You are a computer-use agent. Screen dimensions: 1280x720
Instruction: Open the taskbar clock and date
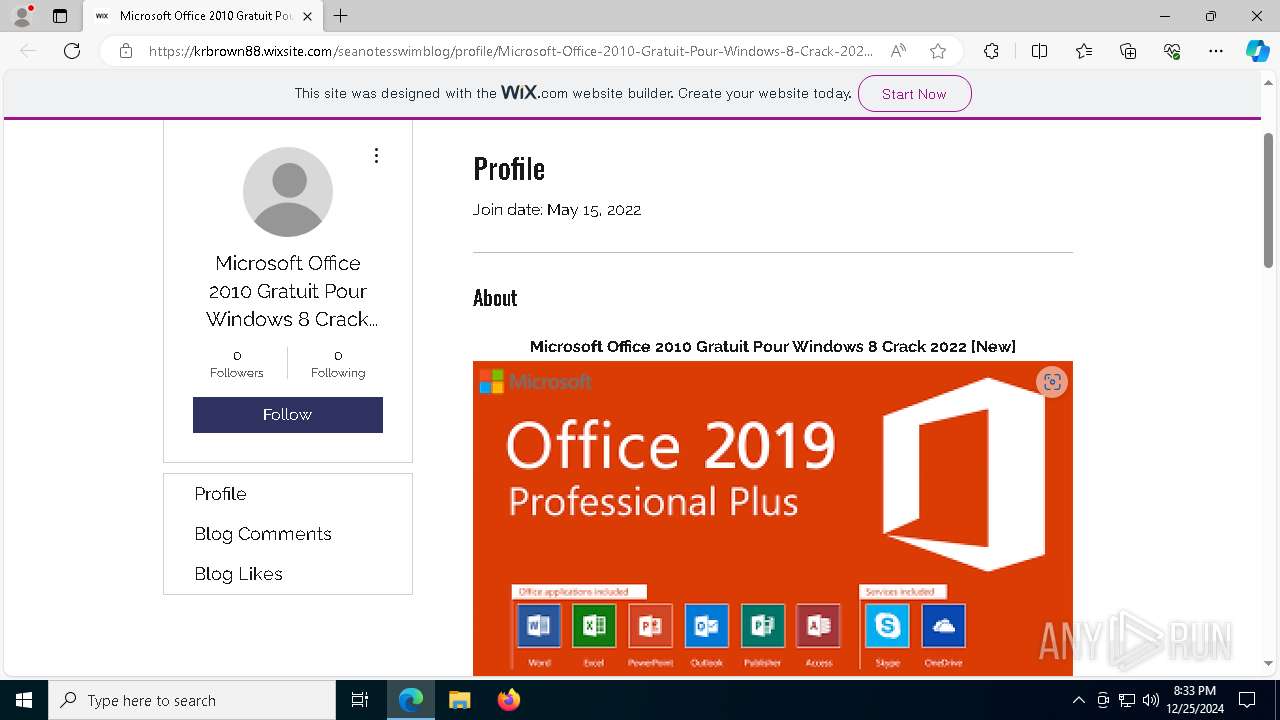(1195, 700)
